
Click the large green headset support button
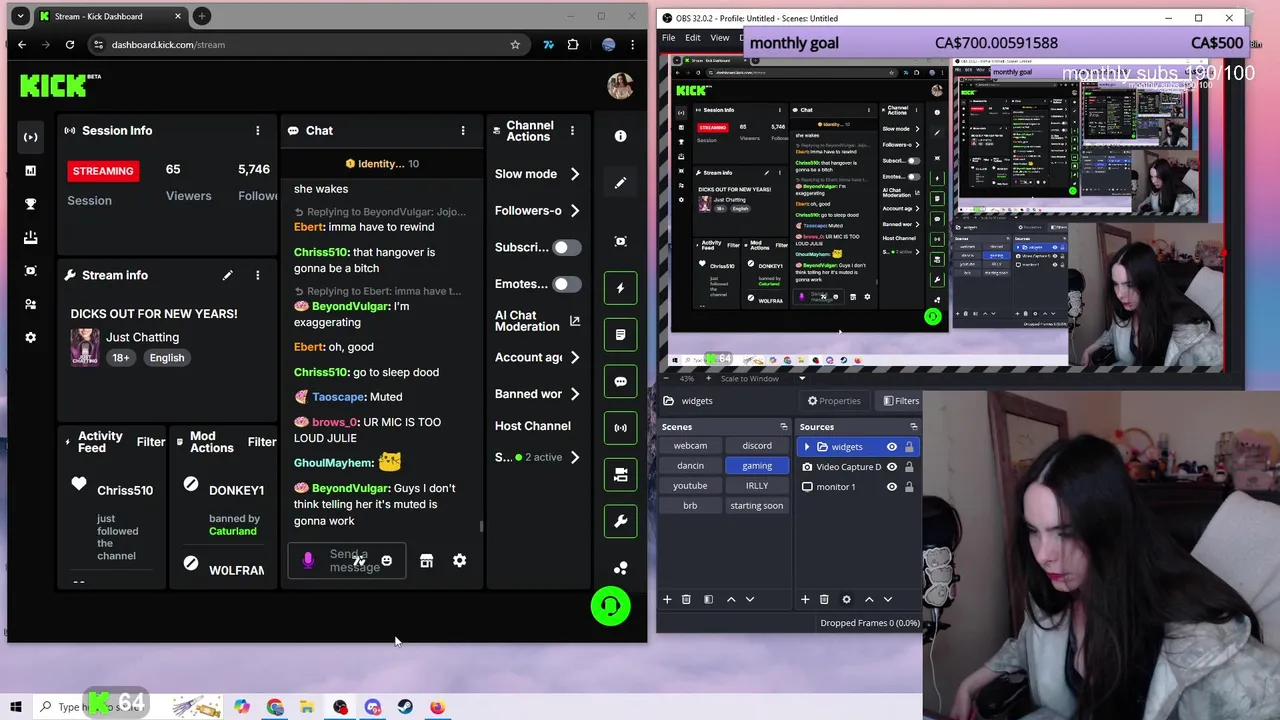(610, 606)
